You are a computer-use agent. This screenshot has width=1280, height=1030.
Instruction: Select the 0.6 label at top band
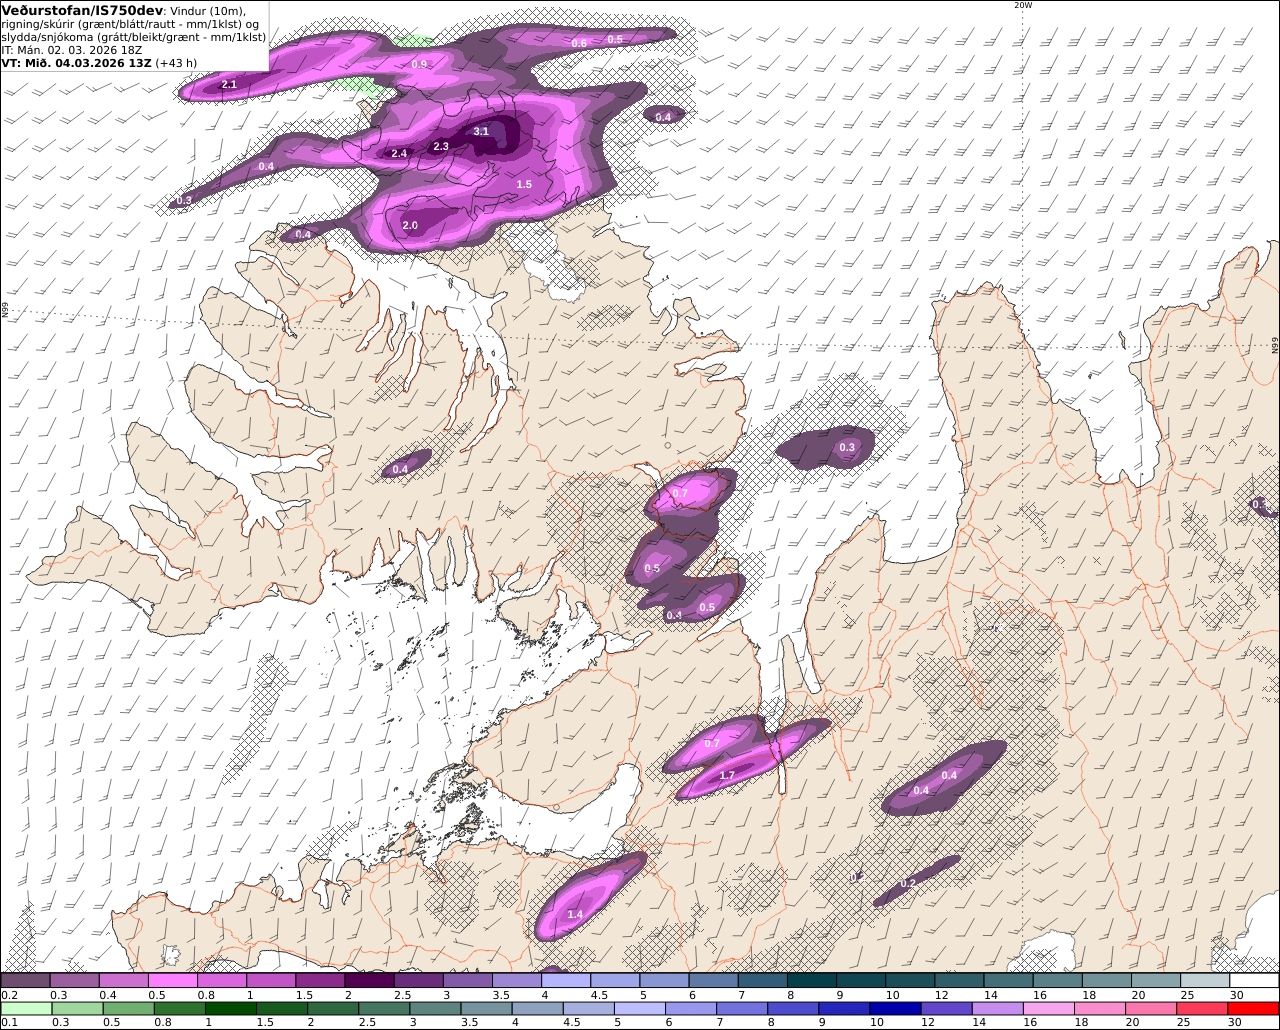[579, 43]
